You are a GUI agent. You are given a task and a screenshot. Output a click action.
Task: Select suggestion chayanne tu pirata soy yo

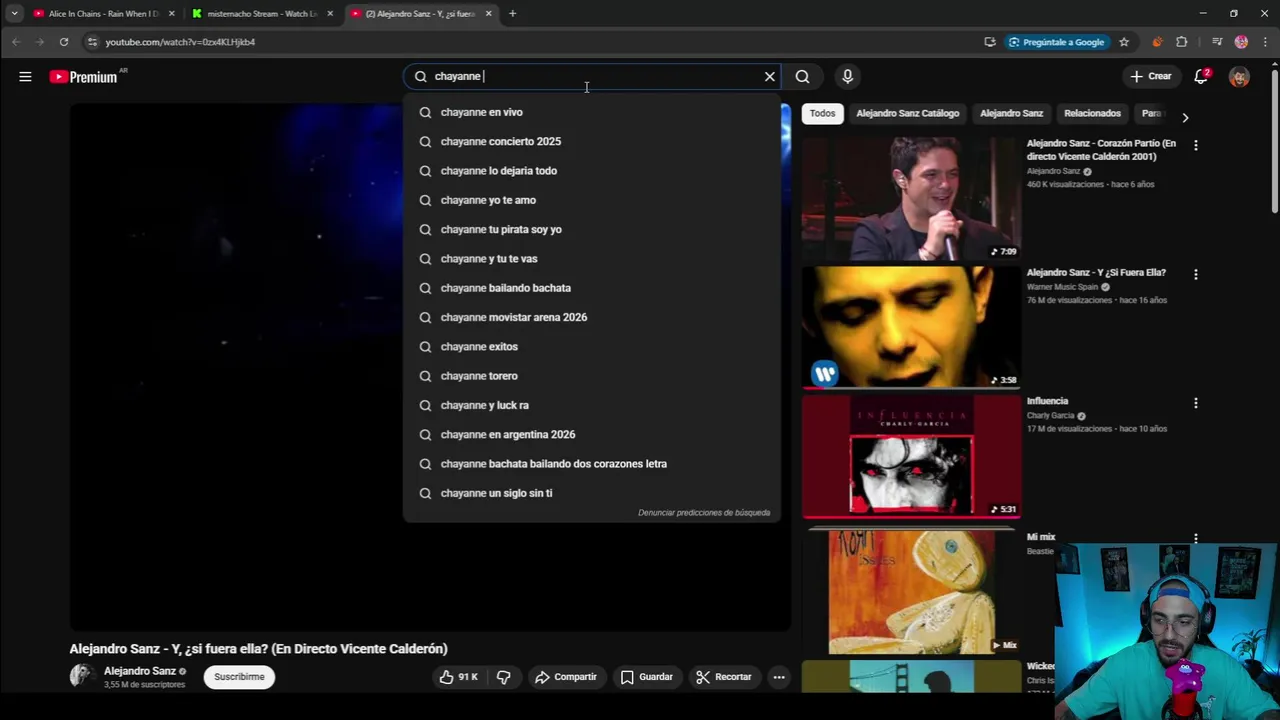592,229
